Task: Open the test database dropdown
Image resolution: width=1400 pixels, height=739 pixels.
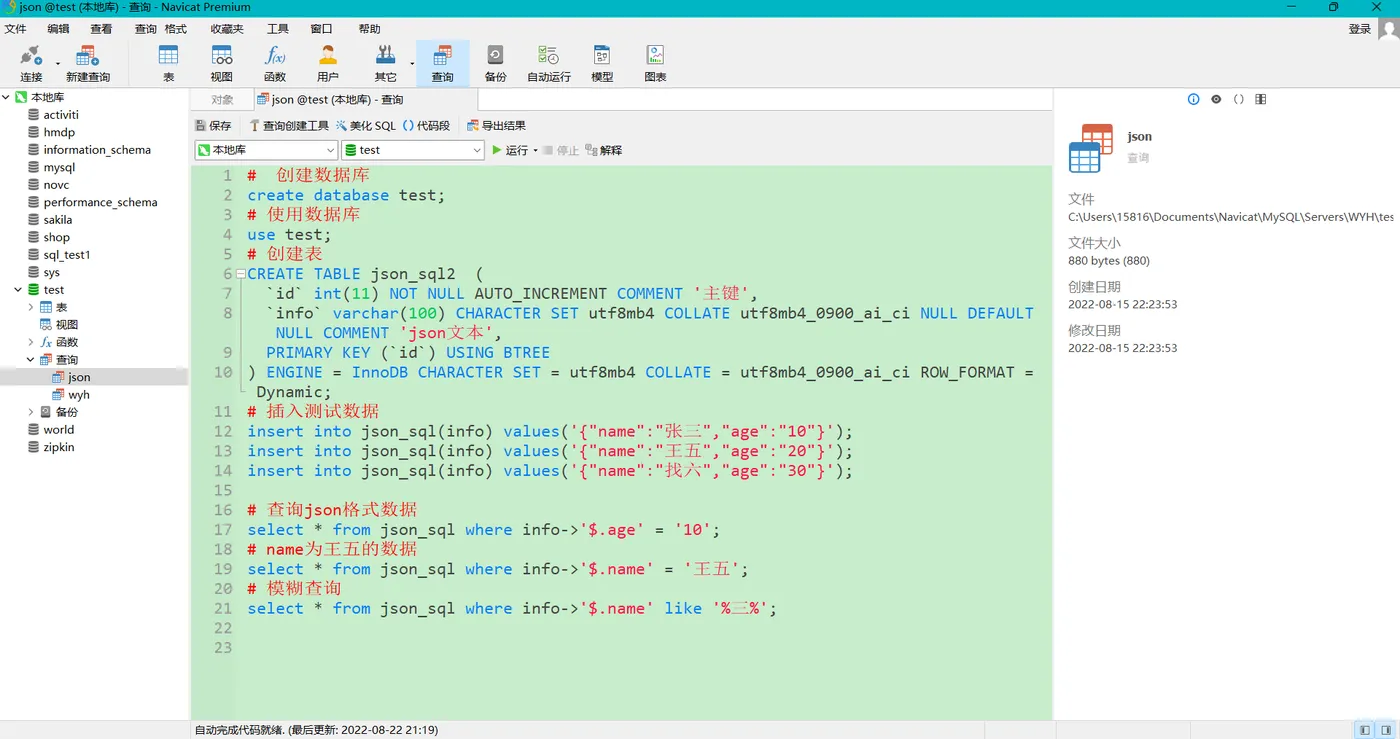Action: (413, 150)
